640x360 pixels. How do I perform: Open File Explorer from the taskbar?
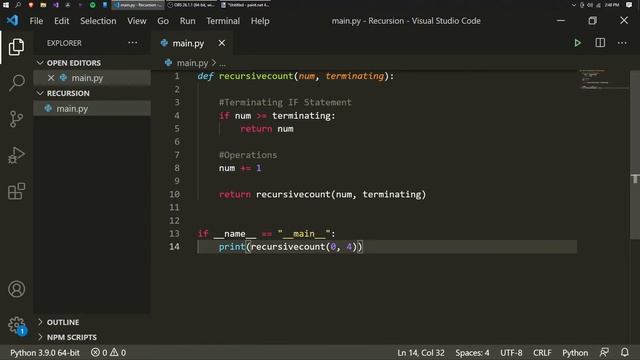pos(43,5)
